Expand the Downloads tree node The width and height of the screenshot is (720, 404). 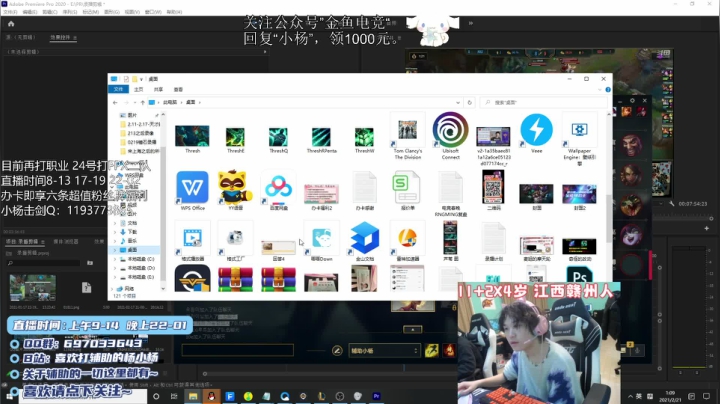tap(115, 232)
